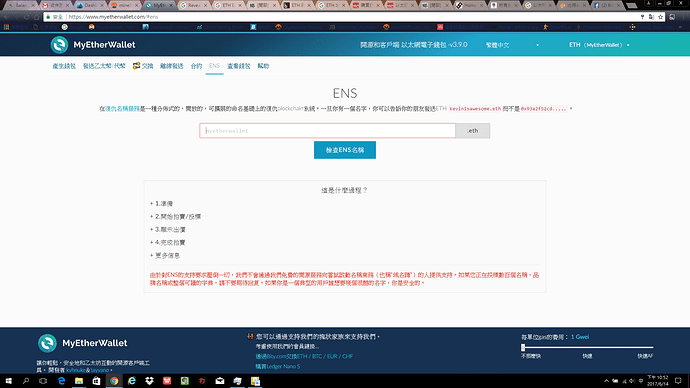
Task: Bookmark page with the star icon
Action: pyautogui.click(x=661, y=17)
